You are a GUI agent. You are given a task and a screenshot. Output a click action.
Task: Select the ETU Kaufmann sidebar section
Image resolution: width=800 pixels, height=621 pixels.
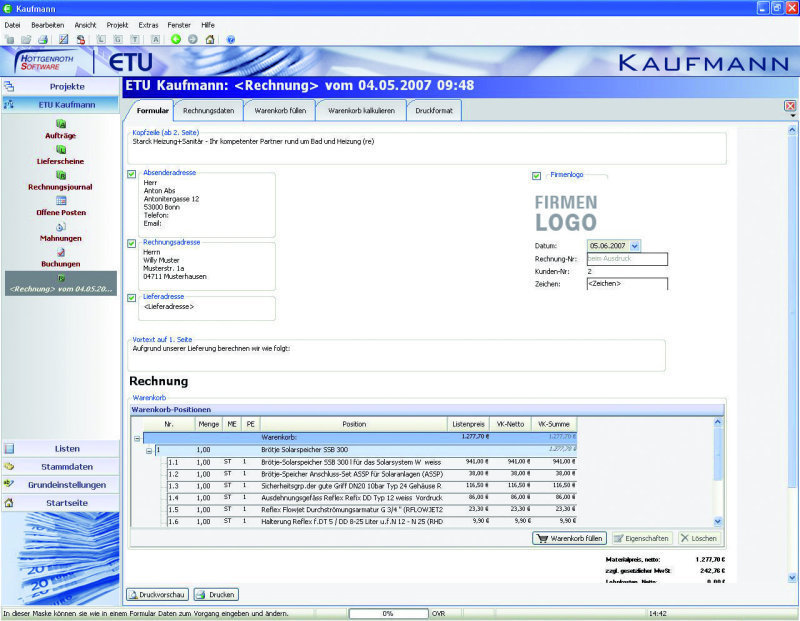[61, 105]
